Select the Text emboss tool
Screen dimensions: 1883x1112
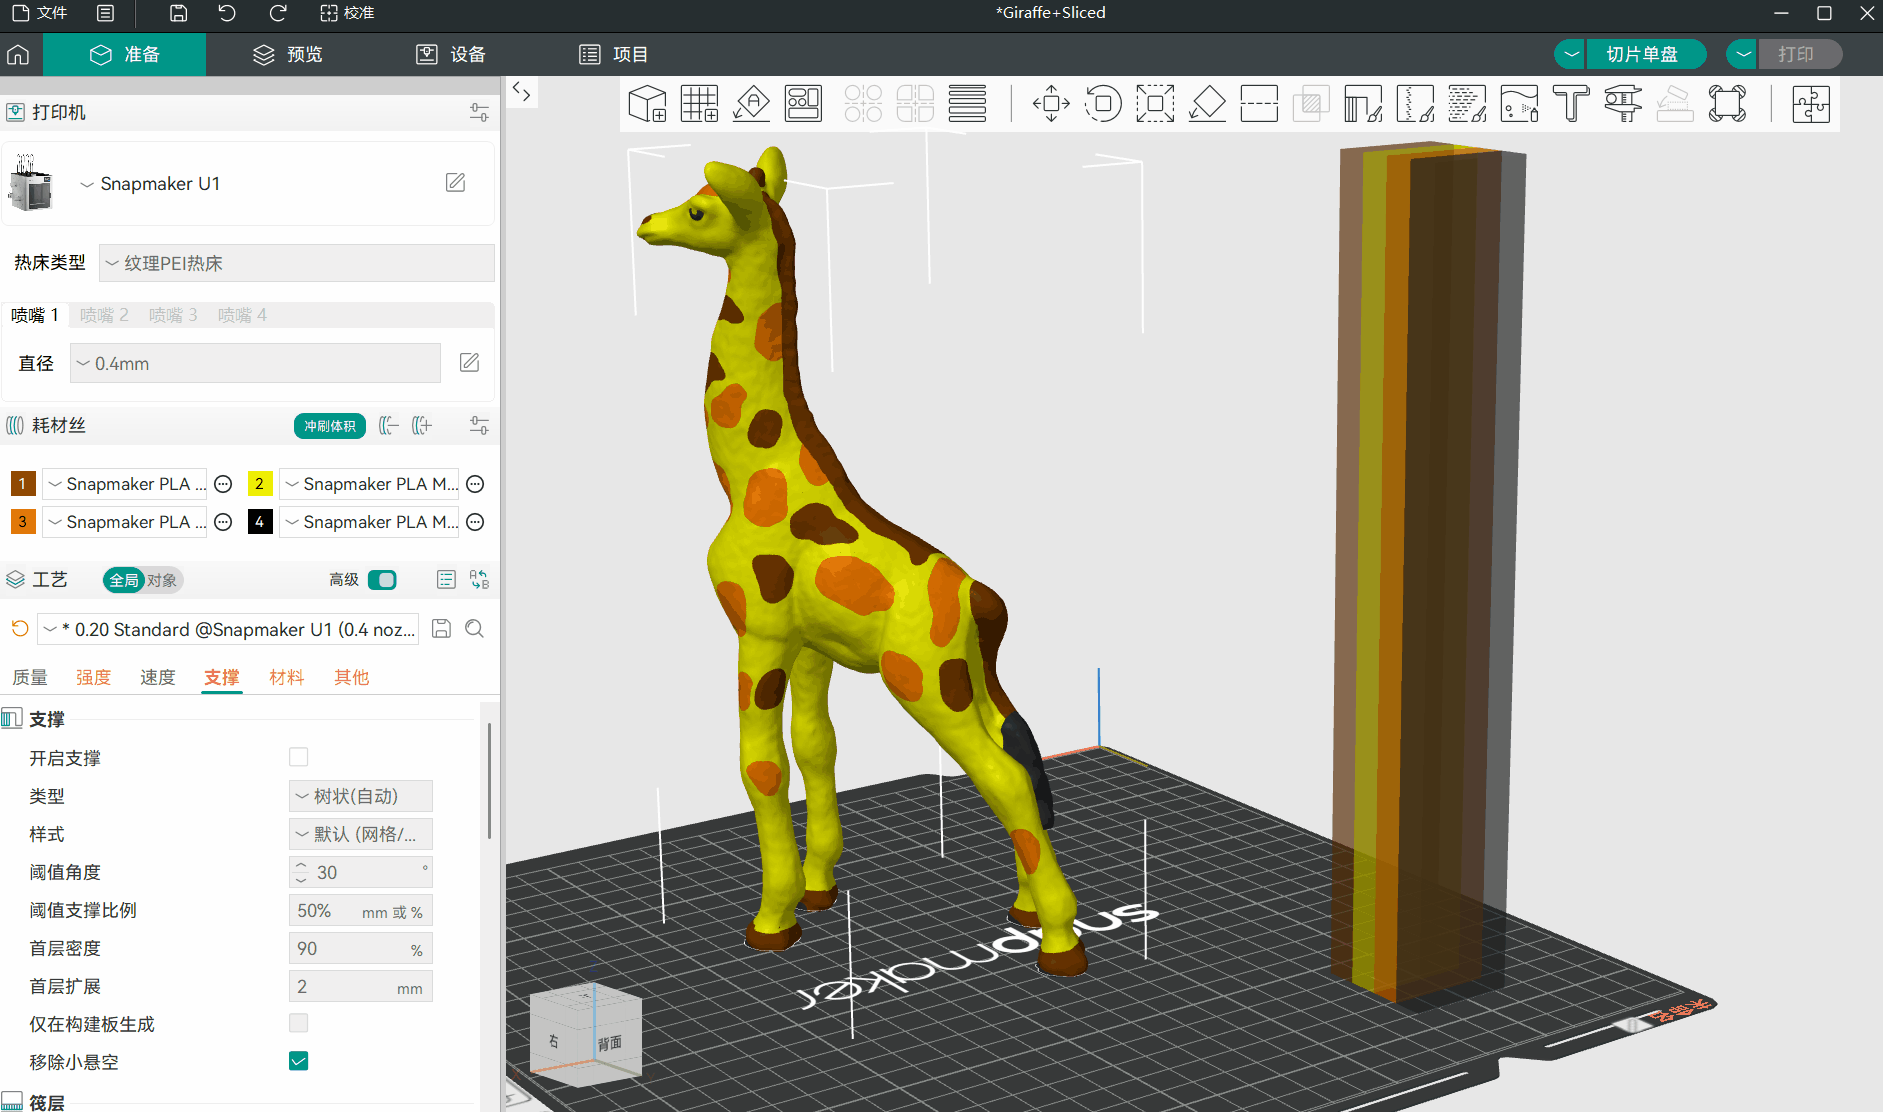[1571, 103]
